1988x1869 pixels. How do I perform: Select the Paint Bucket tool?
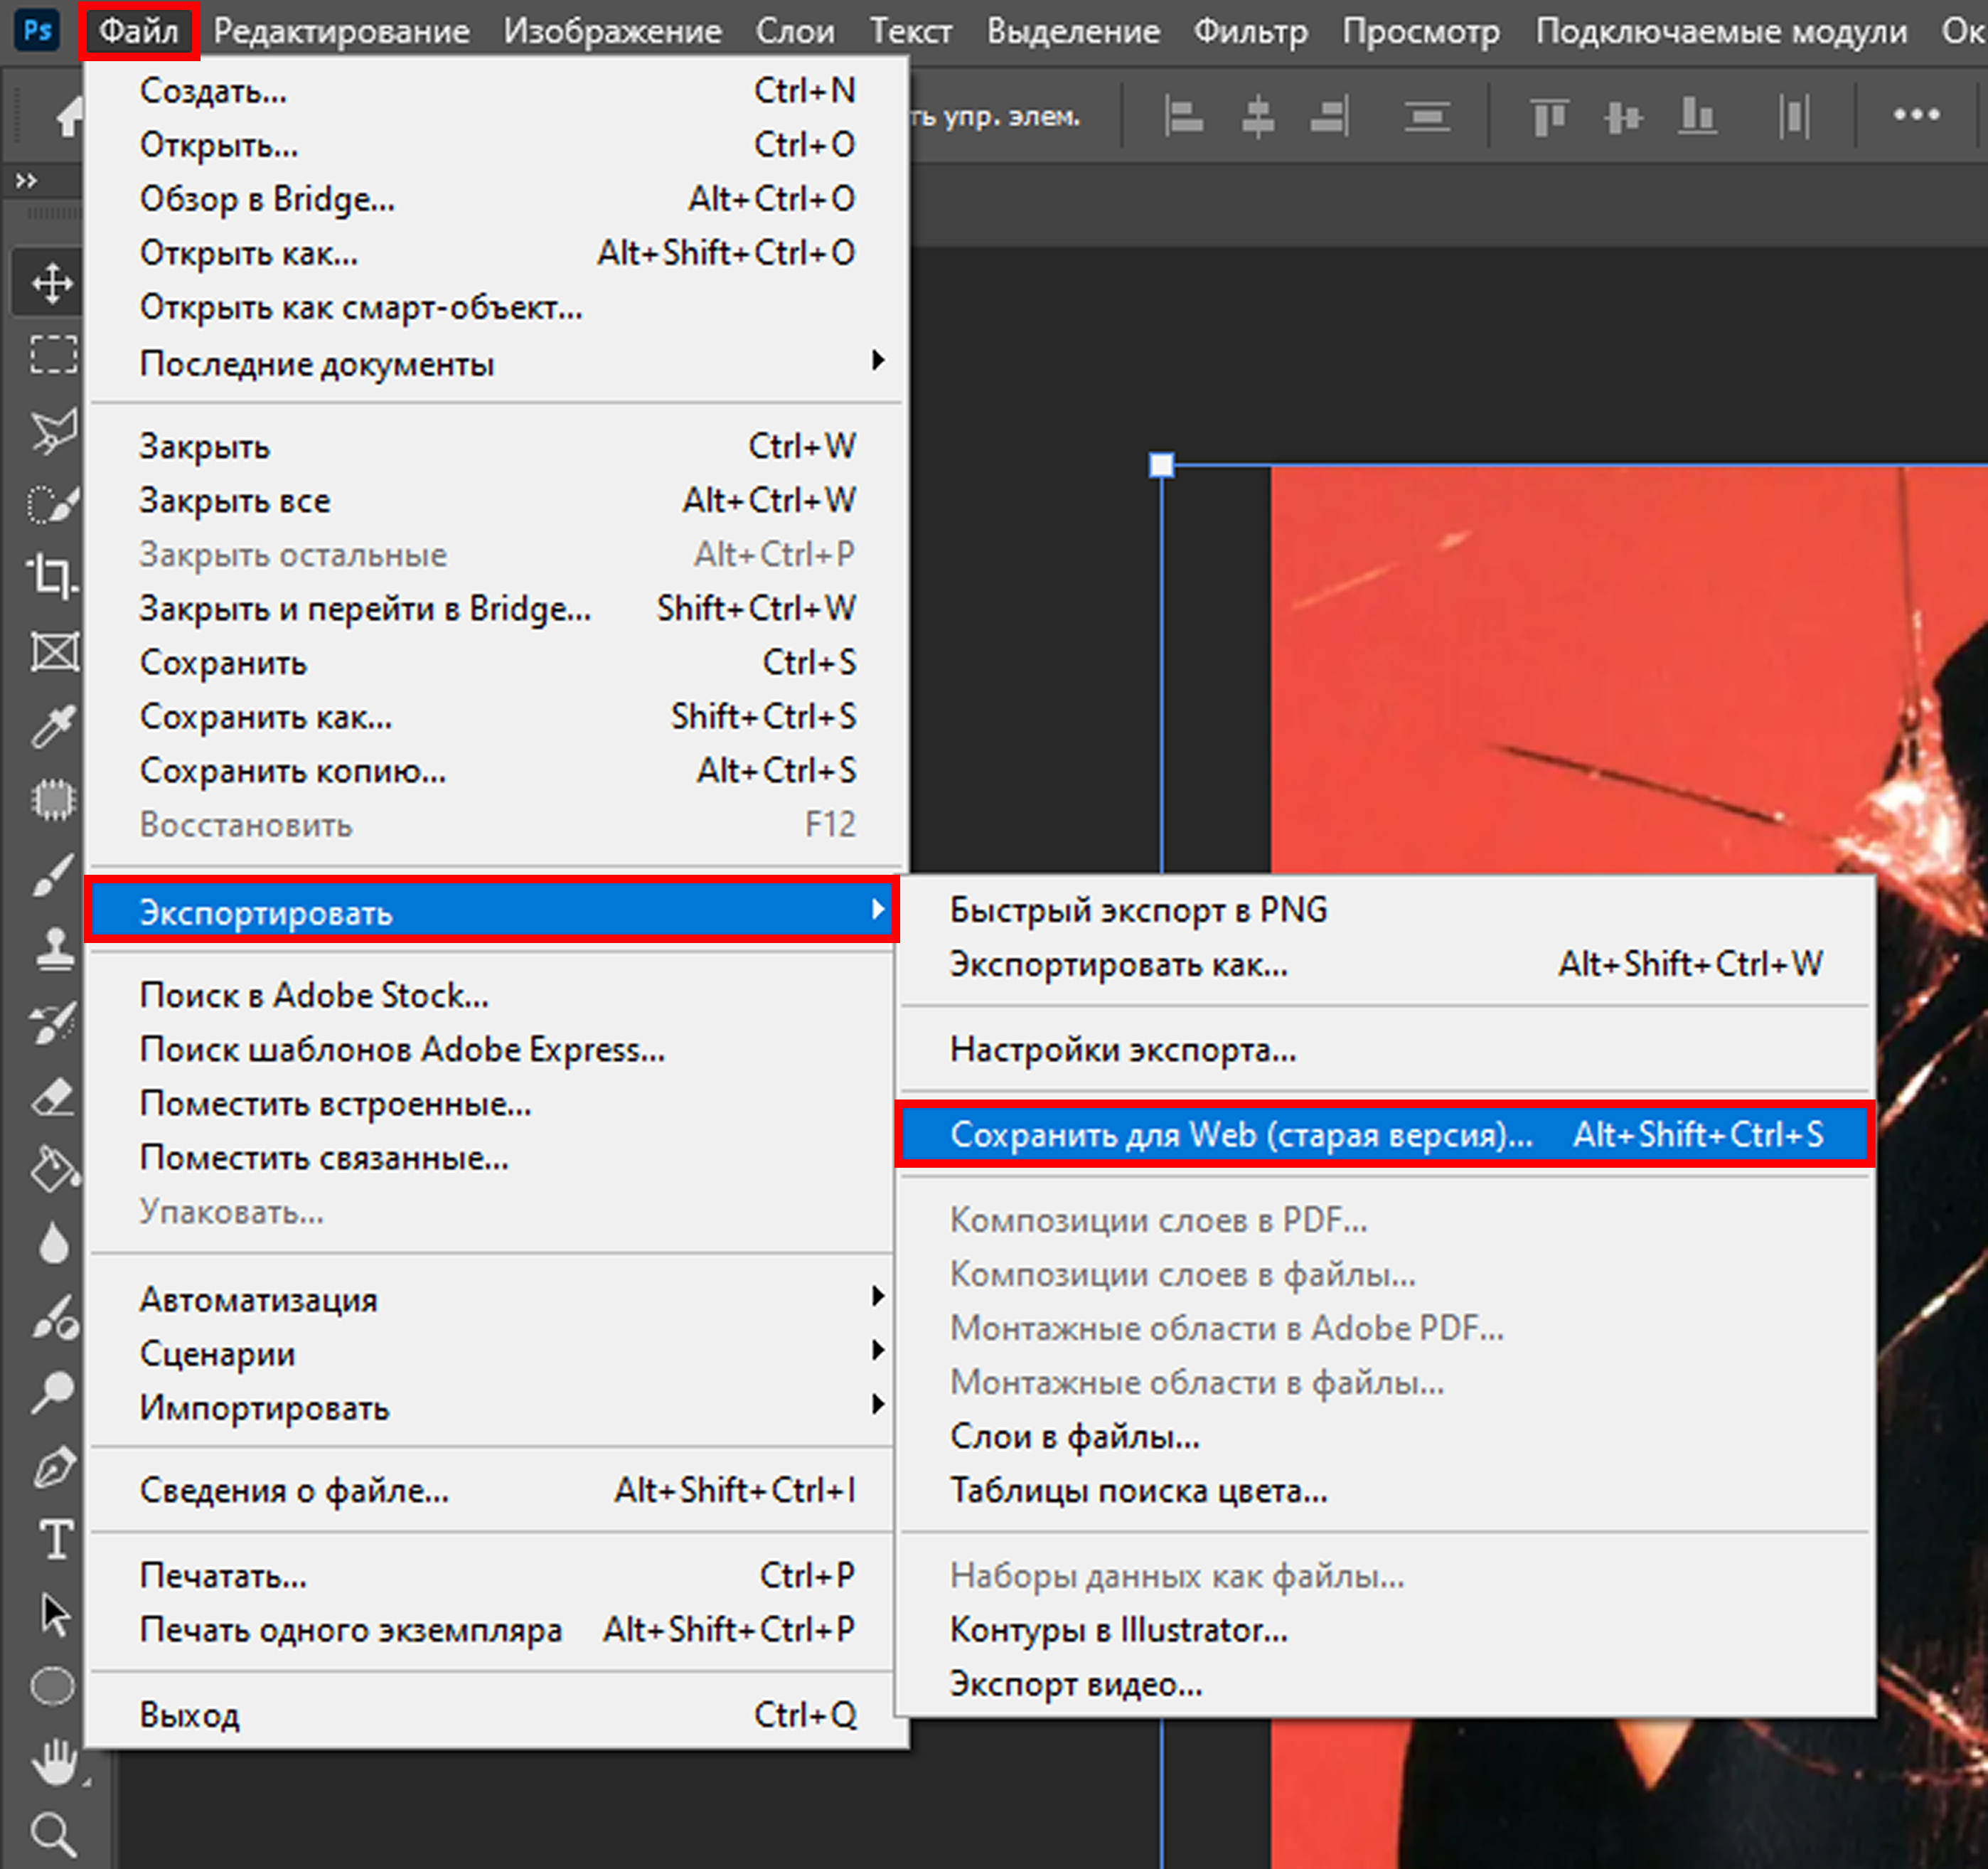click(x=55, y=1170)
